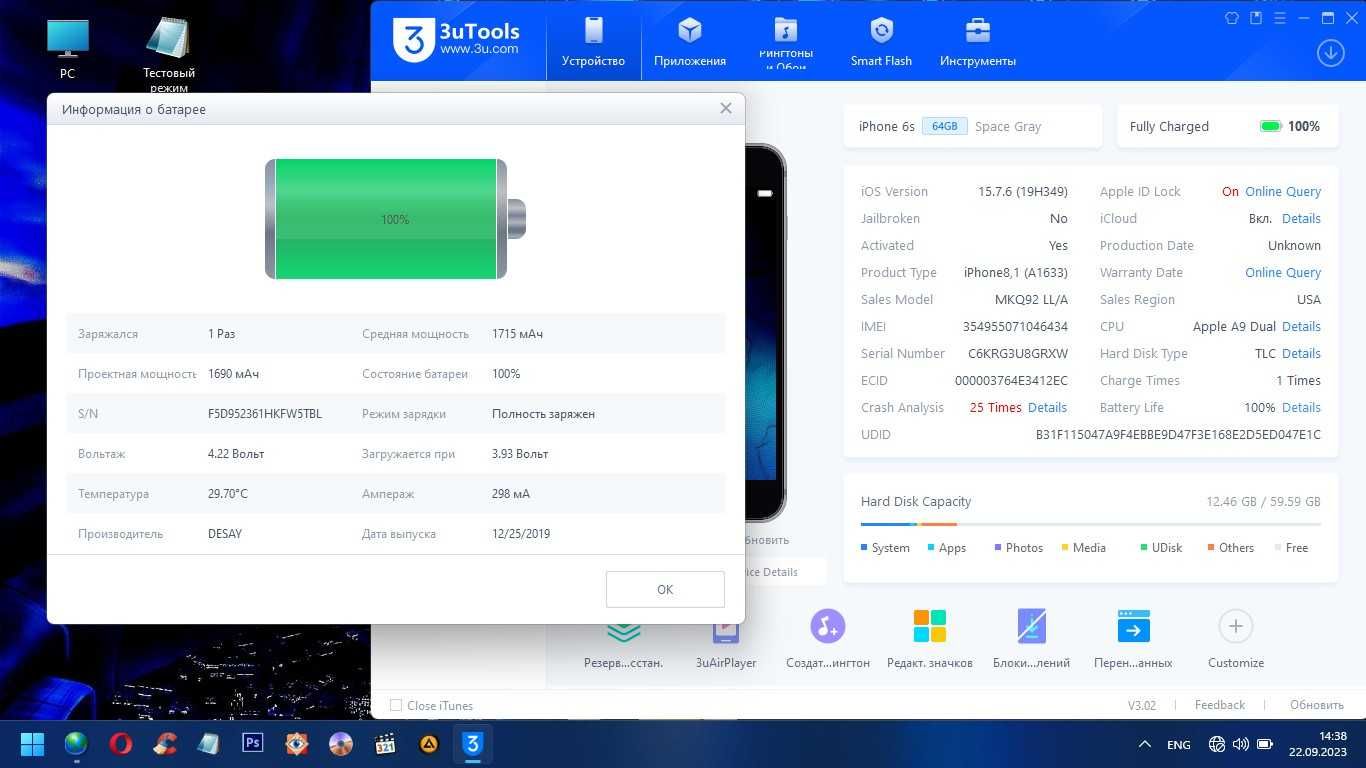Click the Photos legend color square
Viewport: 1366px width, 768px height.
point(998,547)
